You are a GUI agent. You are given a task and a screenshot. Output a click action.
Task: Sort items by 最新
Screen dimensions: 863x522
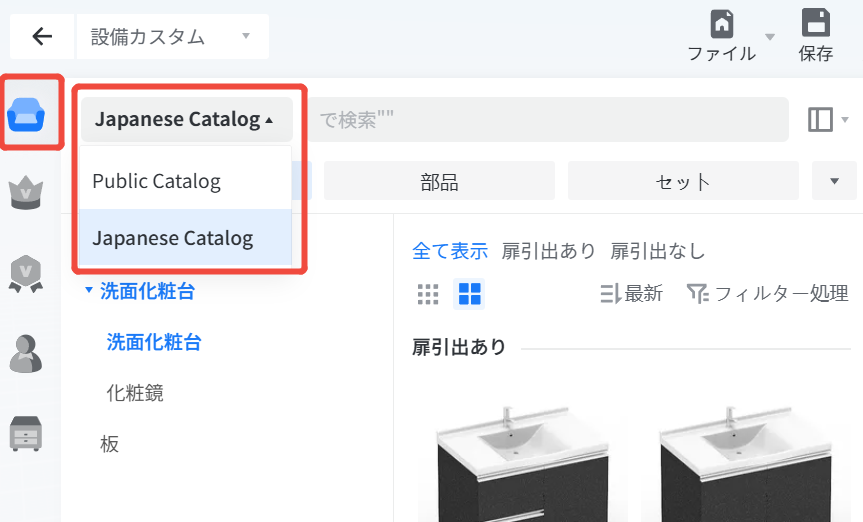coord(631,293)
